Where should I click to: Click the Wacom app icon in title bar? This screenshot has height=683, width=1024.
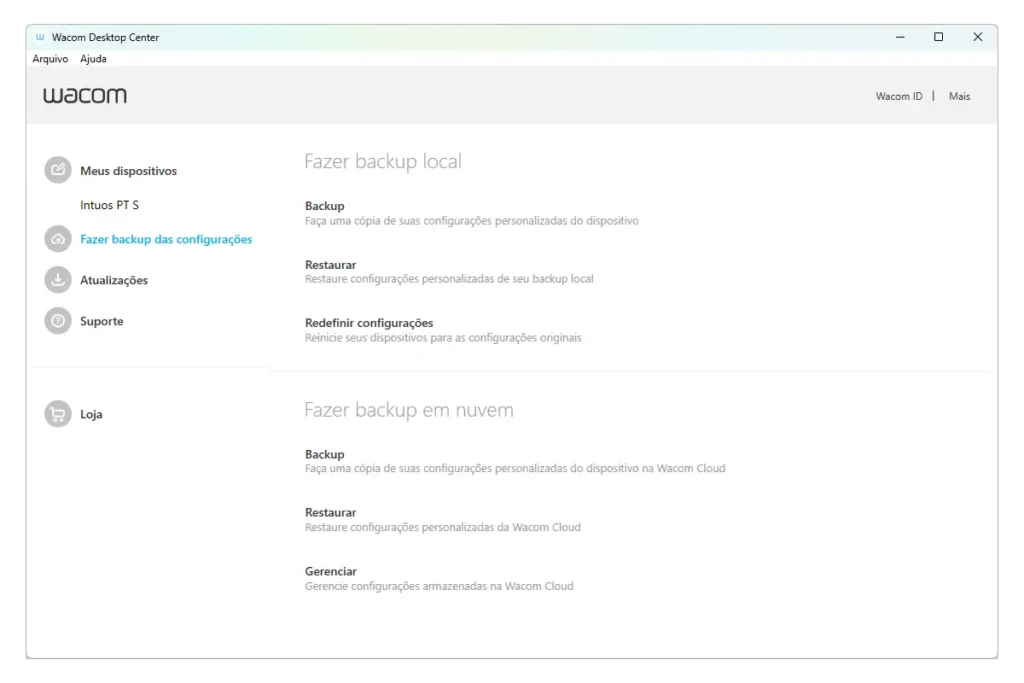click(40, 37)
